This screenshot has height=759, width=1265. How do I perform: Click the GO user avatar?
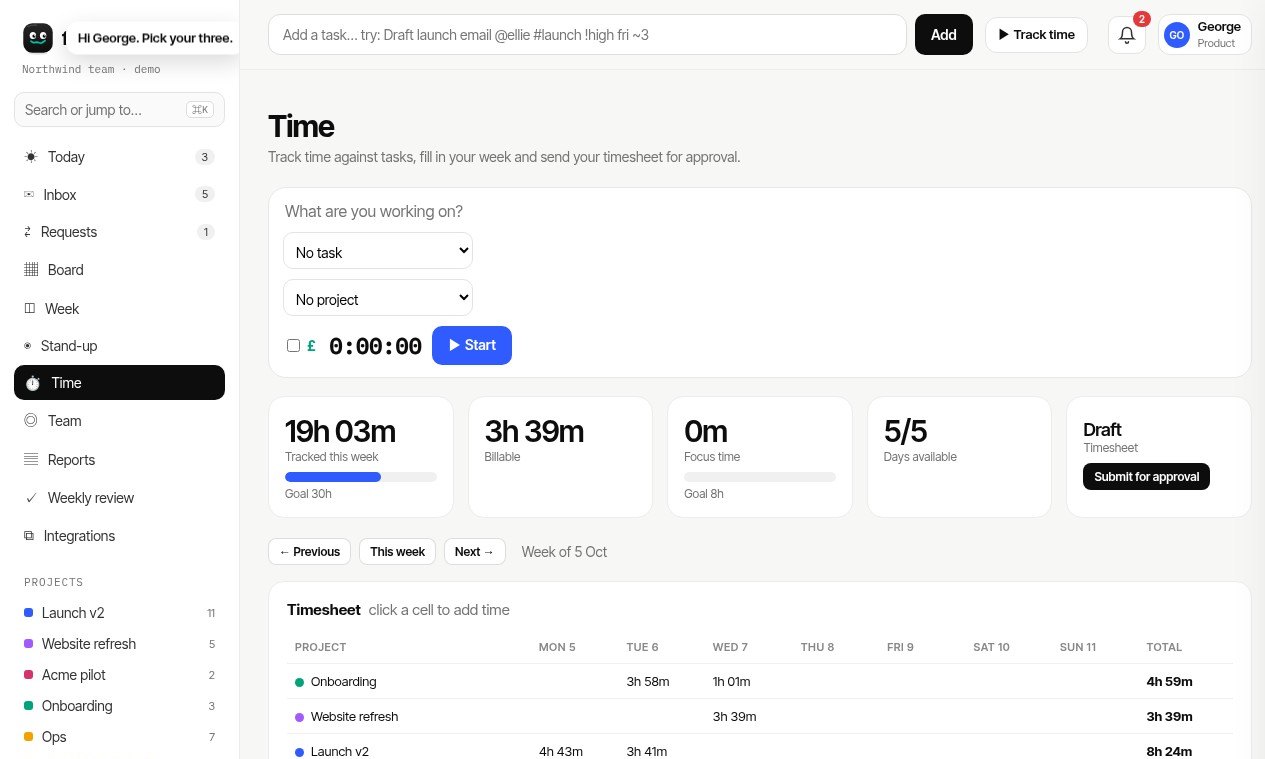point(1177,35)
